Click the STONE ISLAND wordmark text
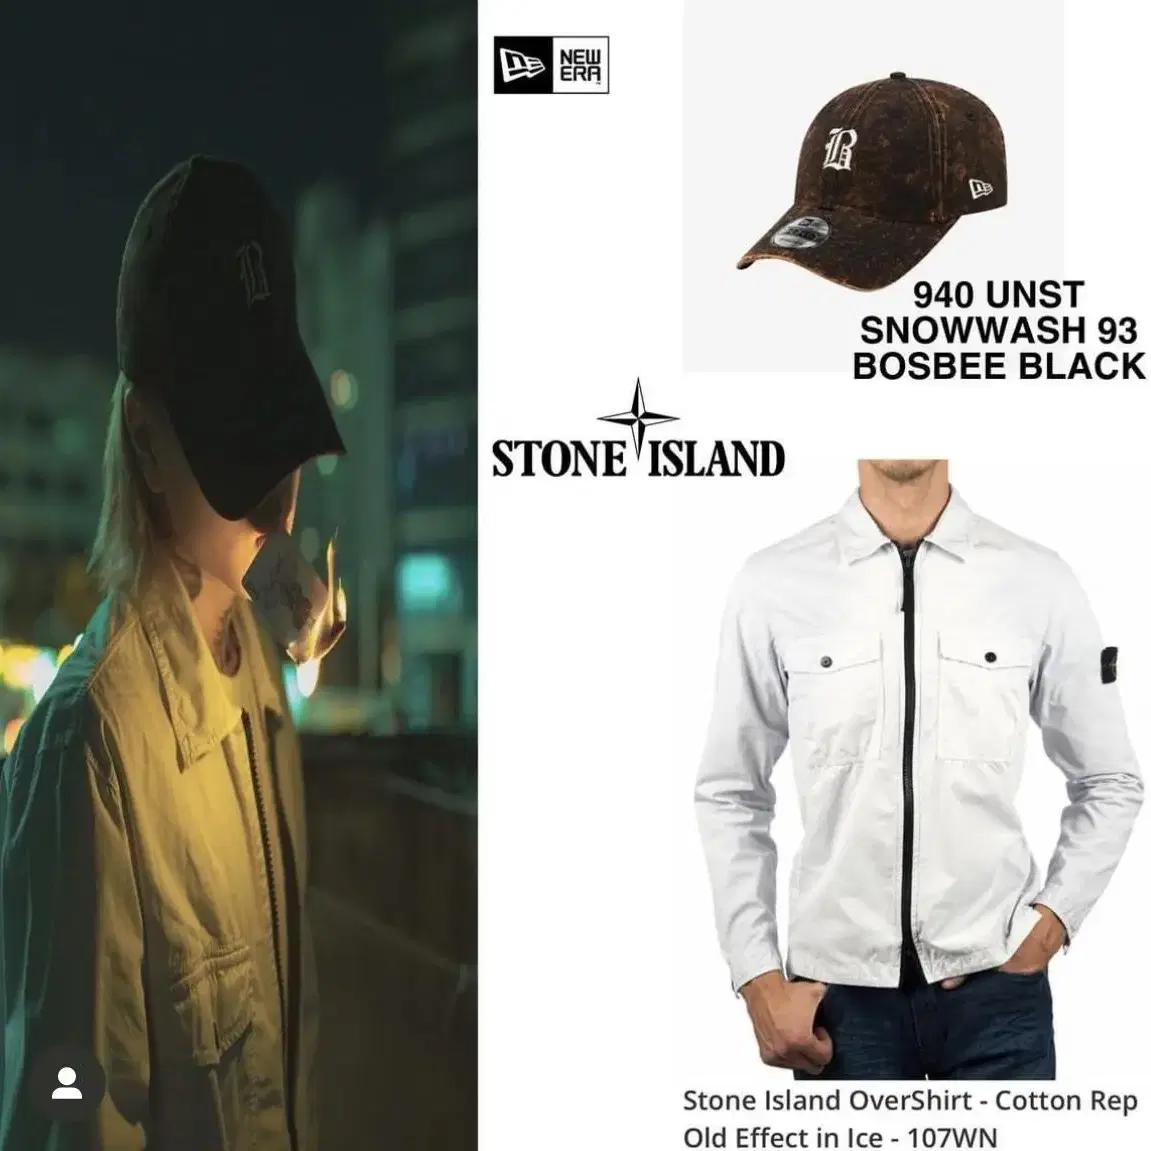Viewport: 1151px width, 1151px height. click(638, 460)
